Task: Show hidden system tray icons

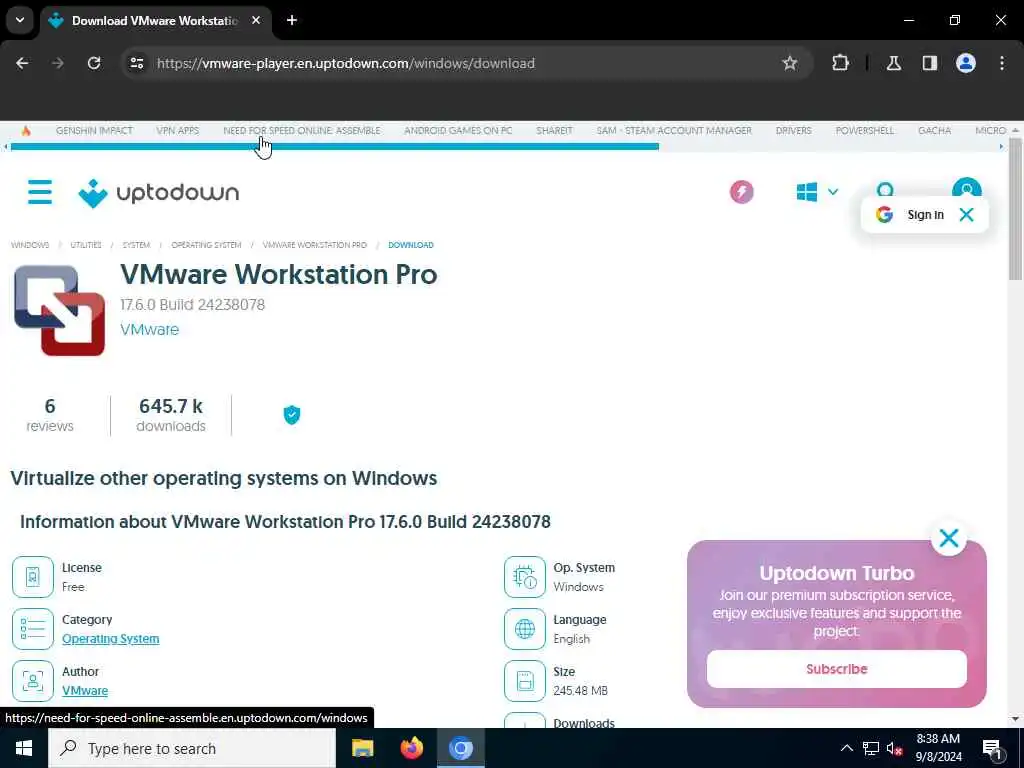Action: coord(846,748)
